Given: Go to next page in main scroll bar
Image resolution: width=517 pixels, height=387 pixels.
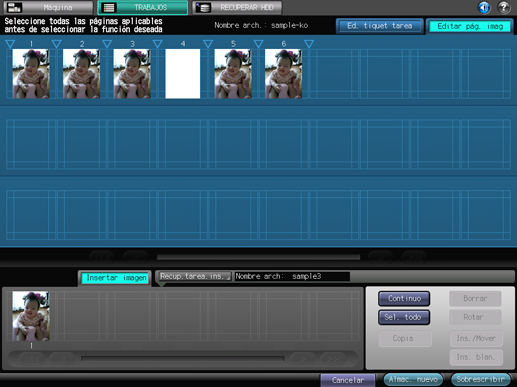Looking at the screenshot, I should [381, 257].
